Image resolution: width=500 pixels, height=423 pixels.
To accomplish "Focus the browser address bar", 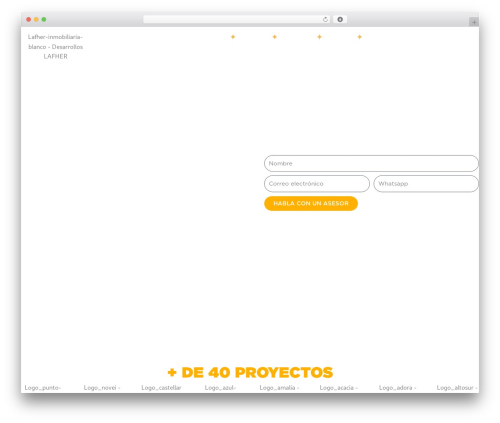I will coord(236,20).
